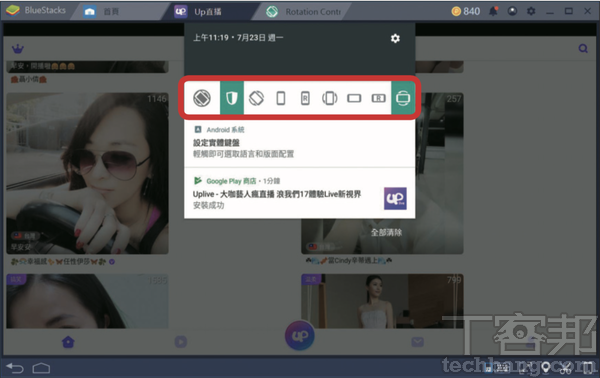The image size is (600, 378).
Task: Select the reverse portrait icon marked R
Action: coord(305,98)
